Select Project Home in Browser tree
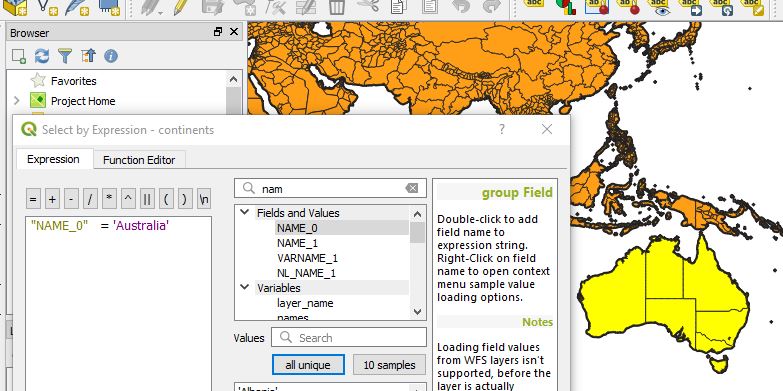Screen dimensions: 783x391 [83, 101]
